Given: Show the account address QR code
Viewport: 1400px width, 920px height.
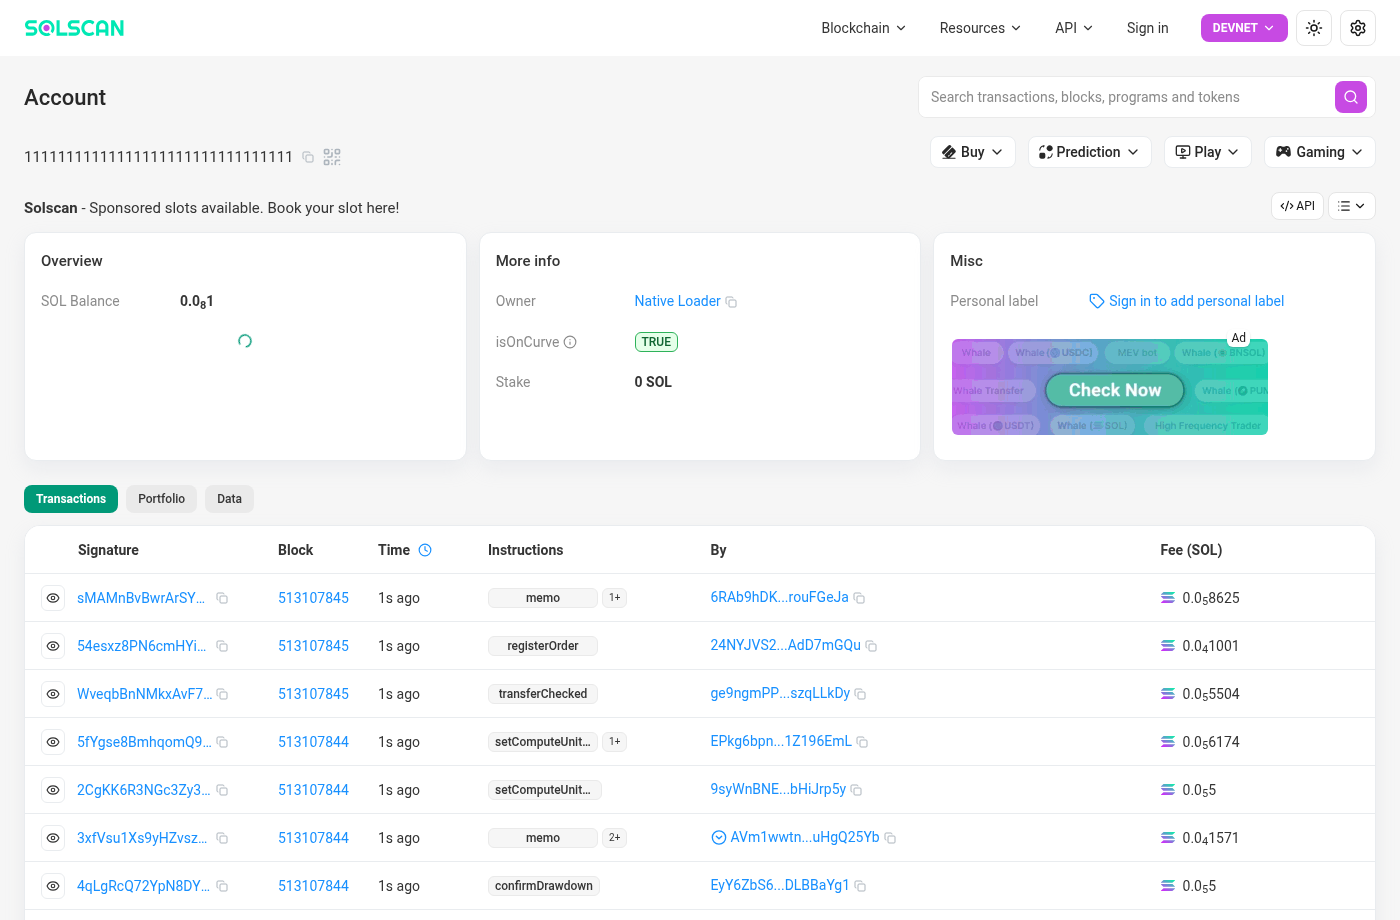Looking at the screenshot, I should (332, 157).
